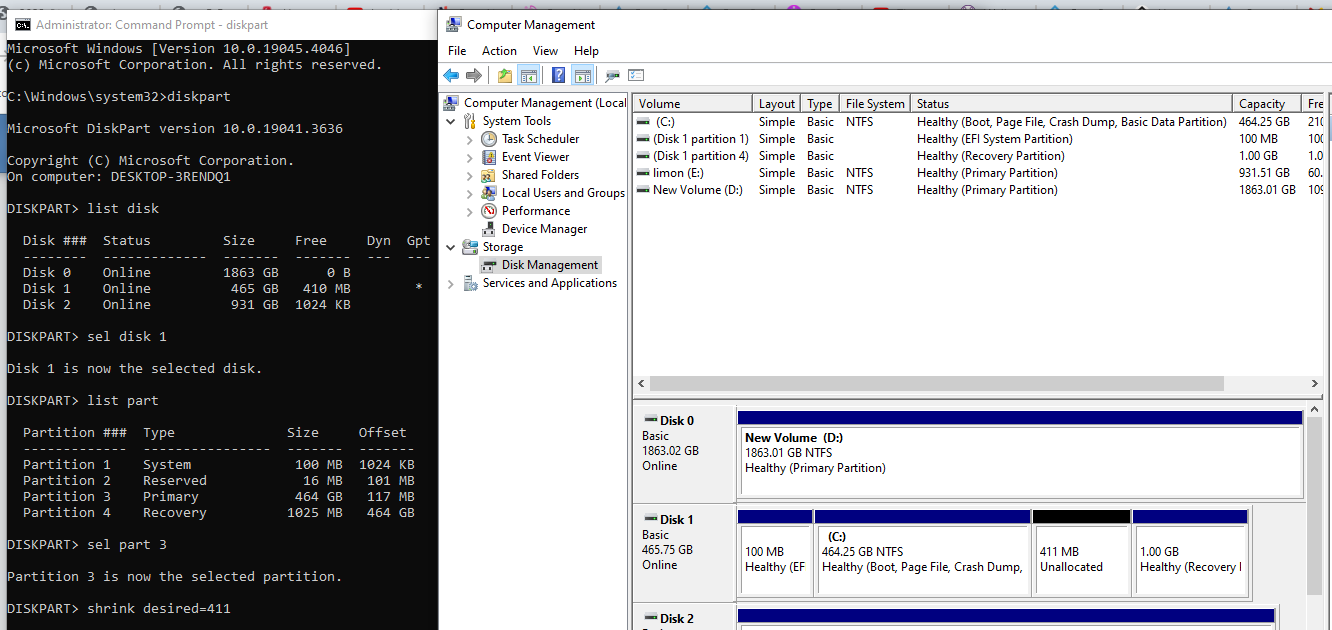Sort by the File System column header
The width and height of the screenshot is (1332, 630).
point(875,104)
